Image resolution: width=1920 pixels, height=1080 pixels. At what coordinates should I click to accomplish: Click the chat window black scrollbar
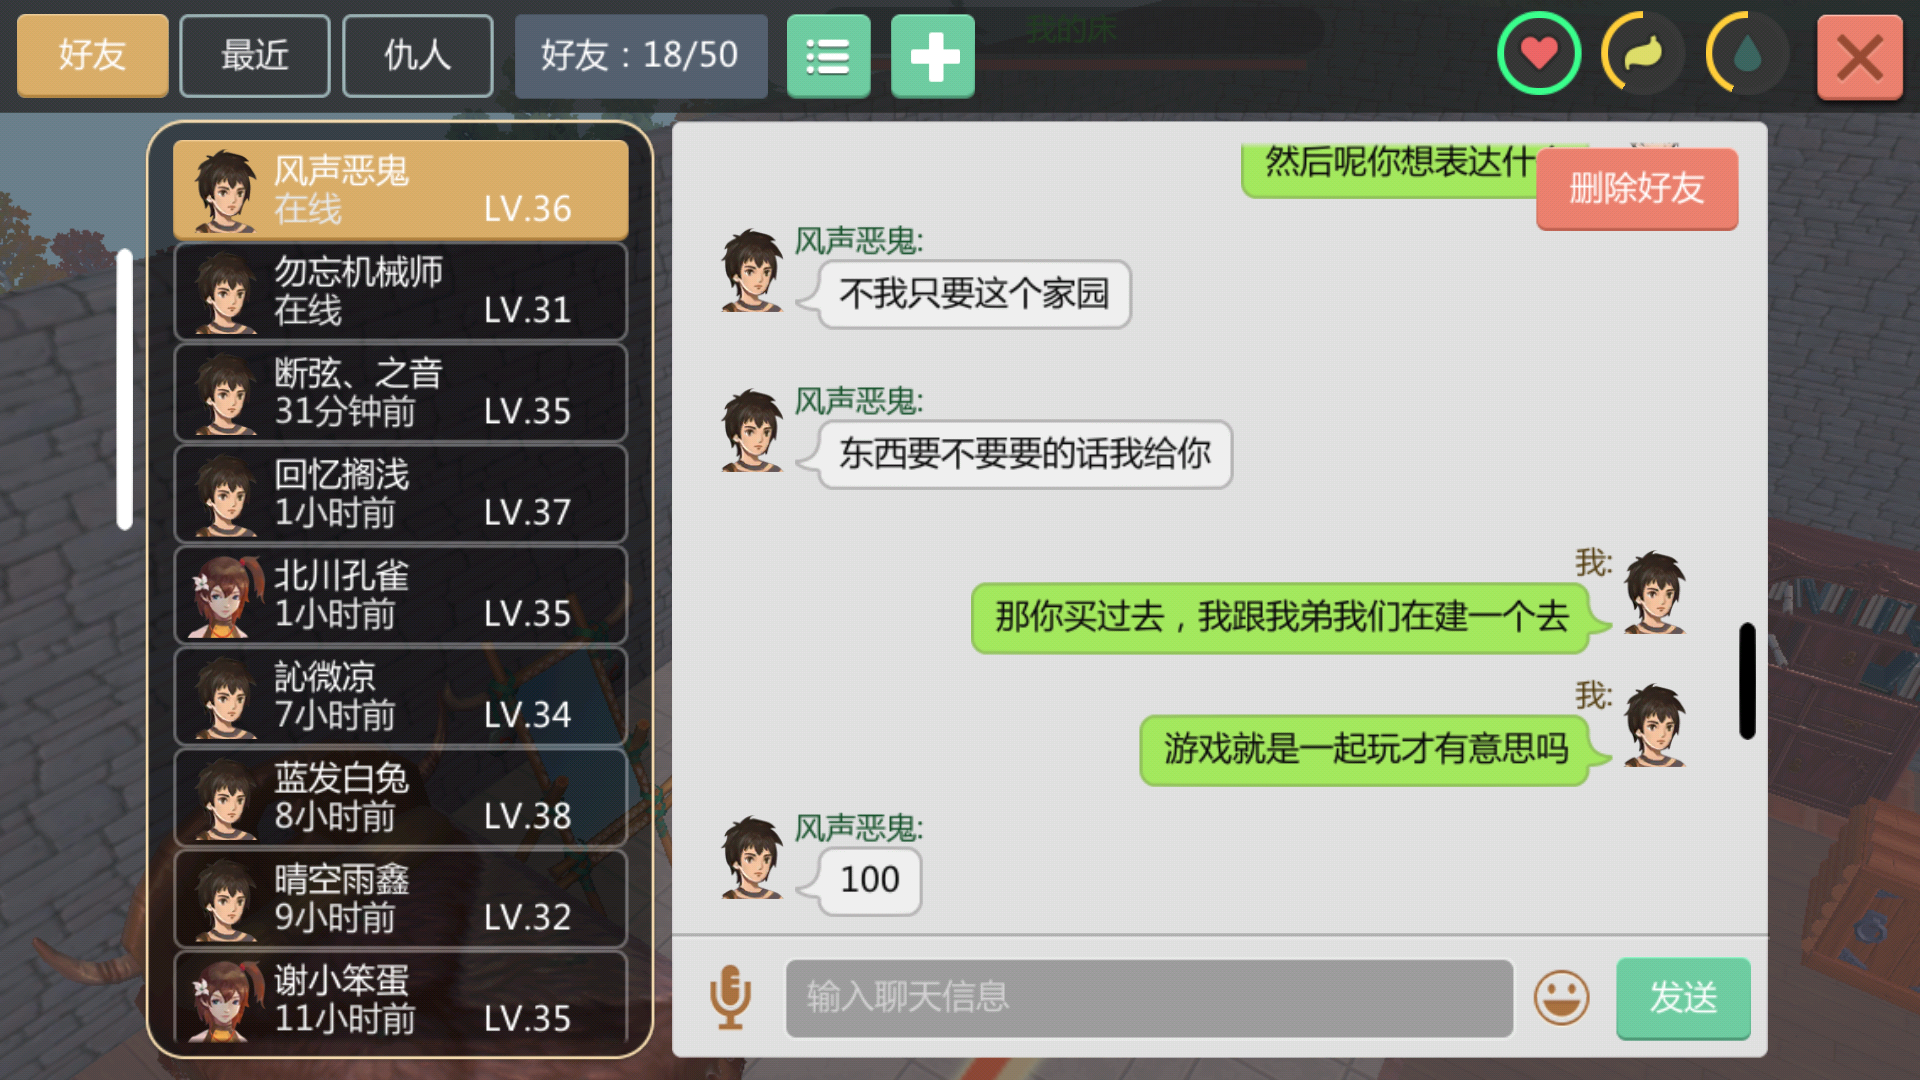(x=1747, y=681)
